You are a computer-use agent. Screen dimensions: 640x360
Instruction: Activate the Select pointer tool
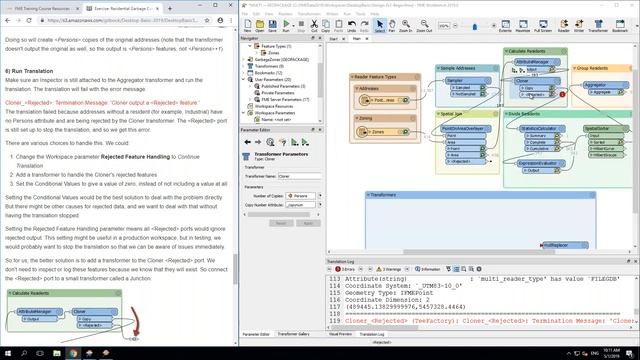tap(380, 25)
